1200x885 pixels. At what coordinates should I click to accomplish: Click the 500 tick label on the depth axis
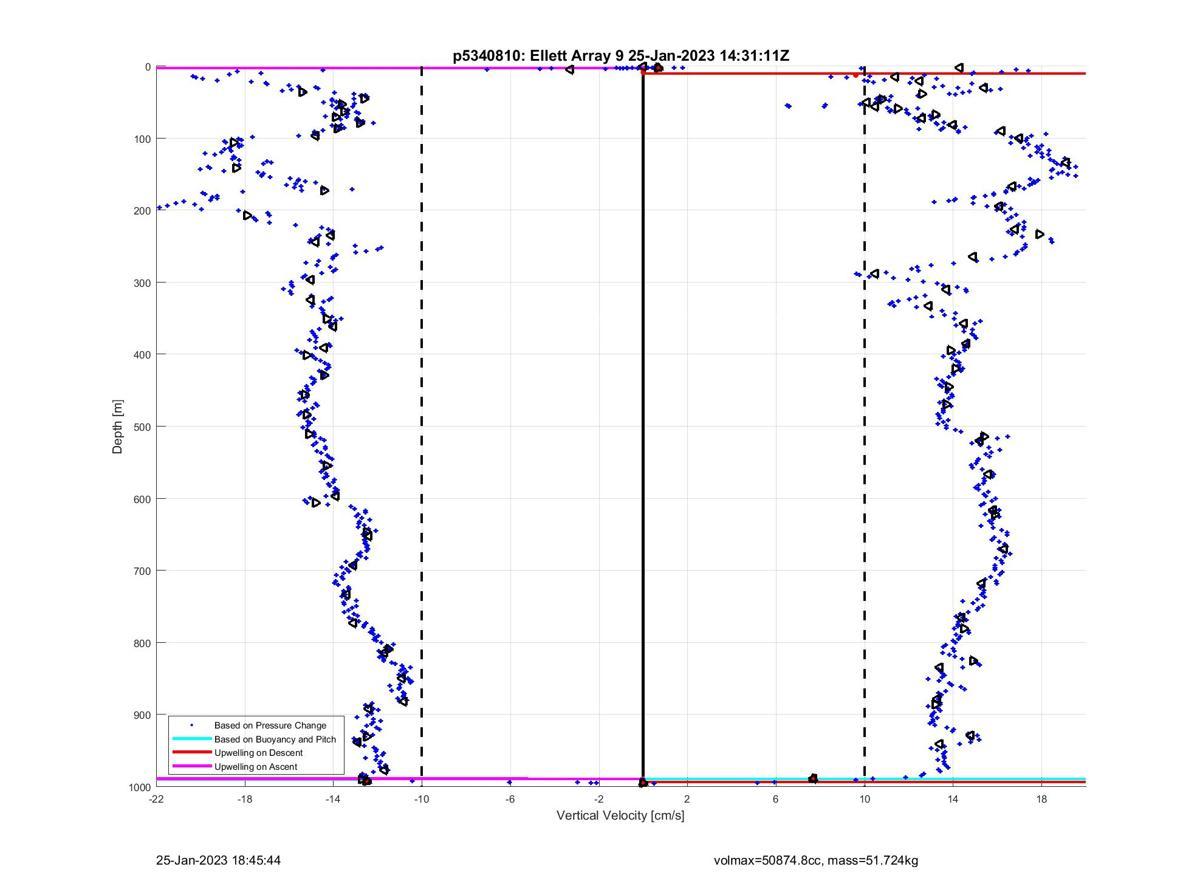(140, 427)
